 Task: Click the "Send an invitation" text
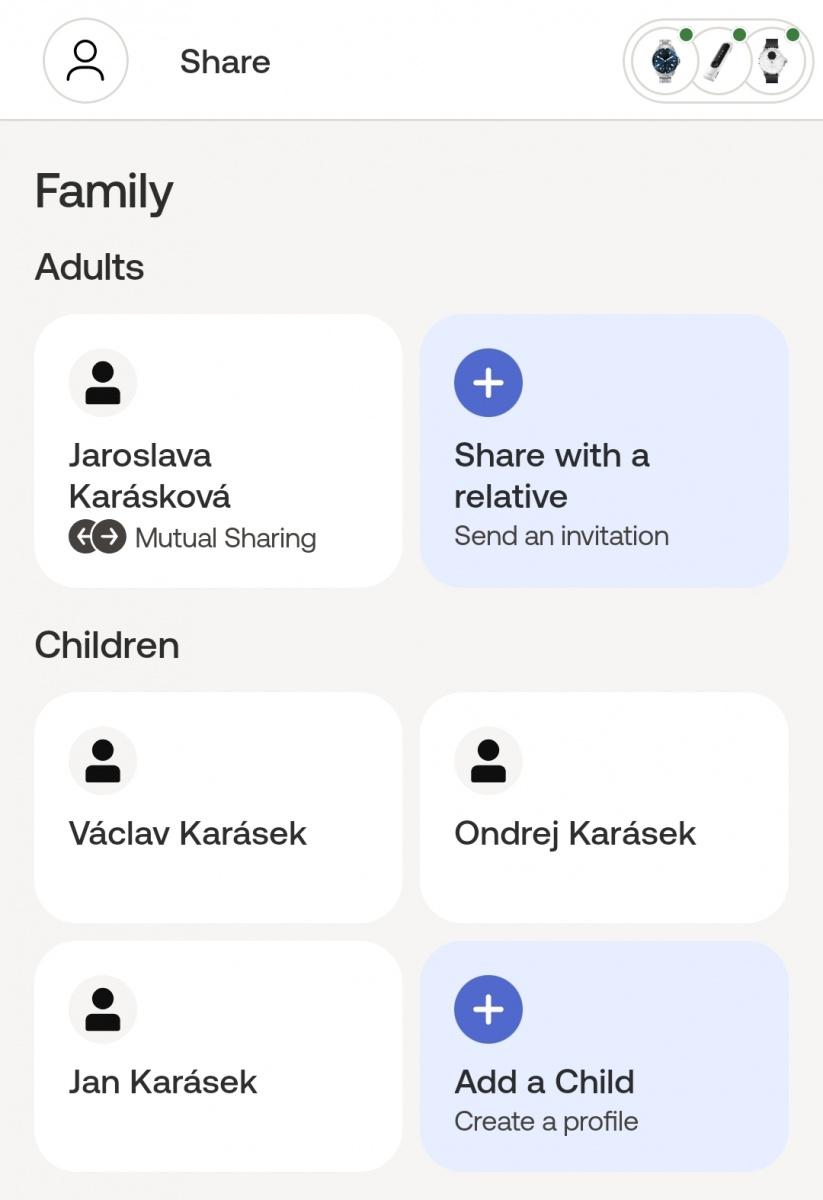[x=561, y=536]
